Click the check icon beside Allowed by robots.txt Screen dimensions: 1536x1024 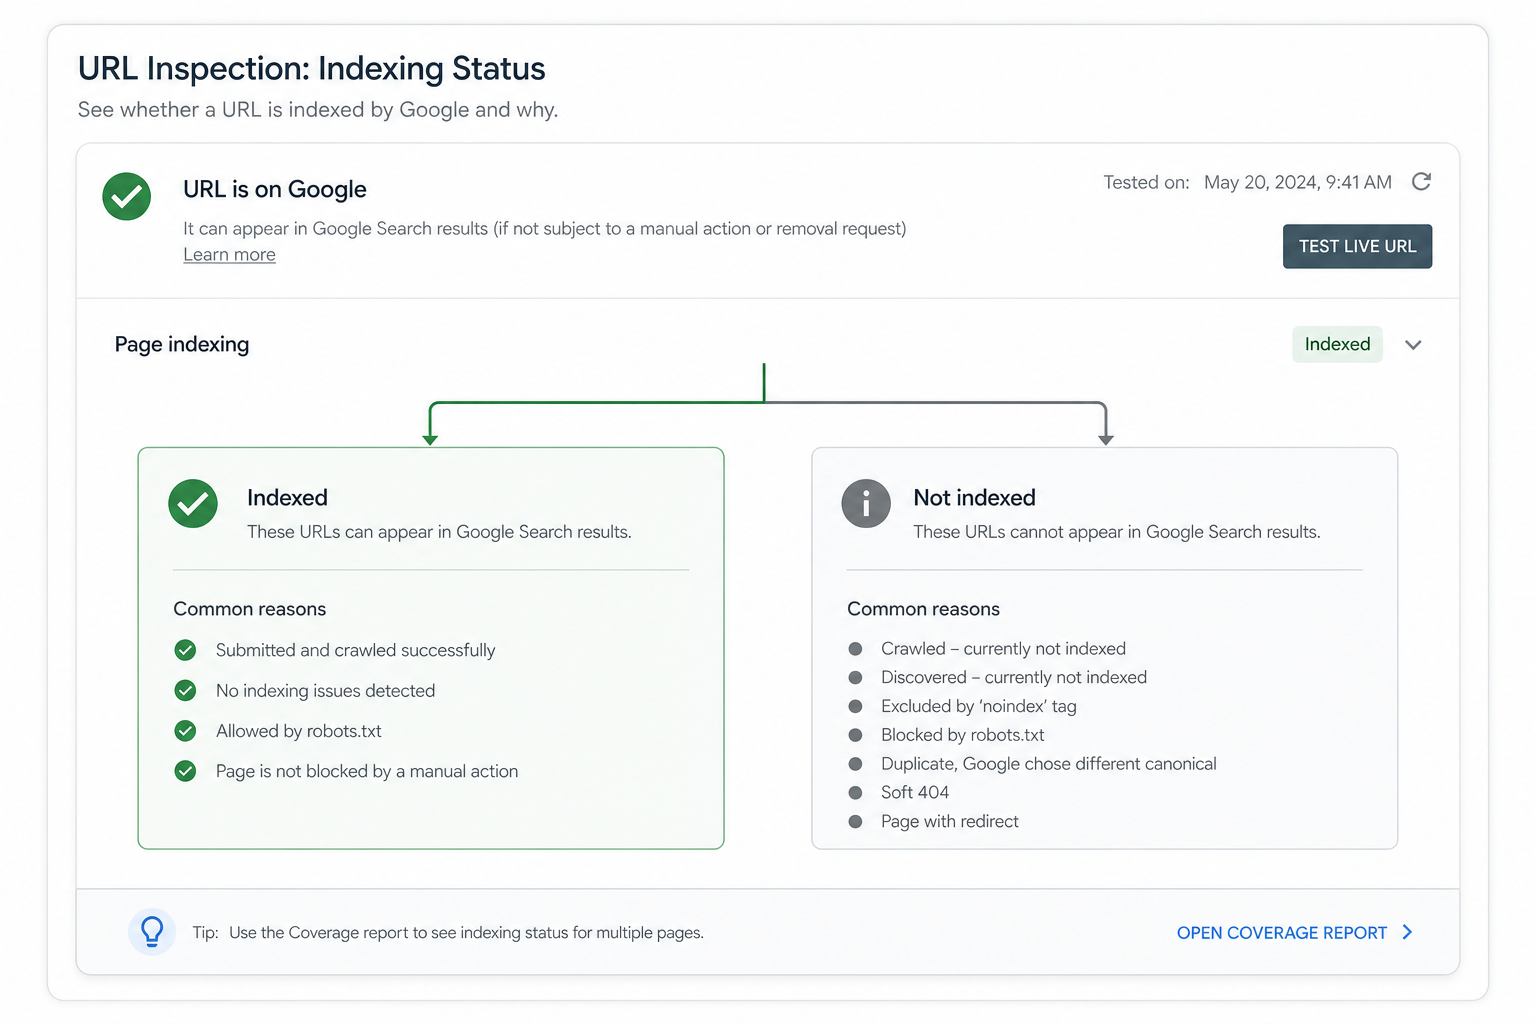tap(185, 731)
